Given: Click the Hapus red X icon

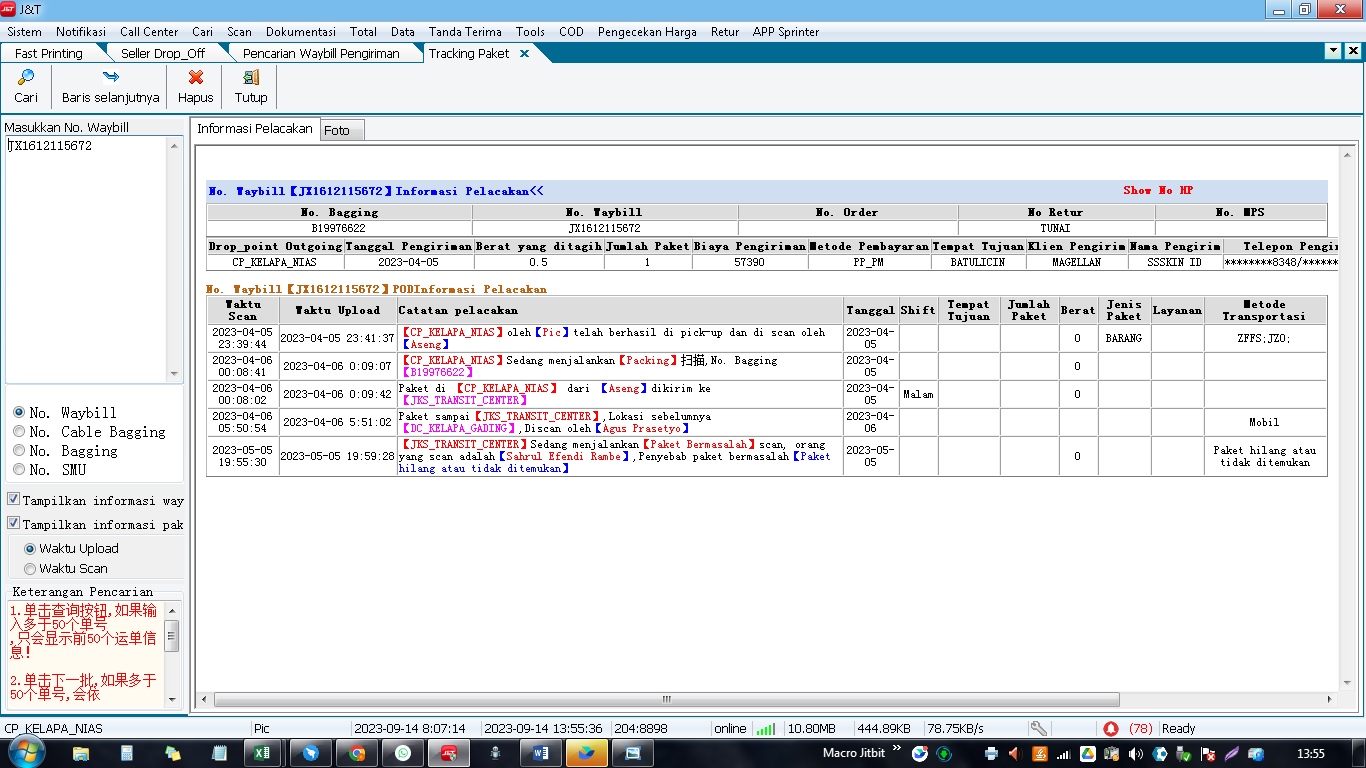Looking at the screenshot, I should click(196, 77).
